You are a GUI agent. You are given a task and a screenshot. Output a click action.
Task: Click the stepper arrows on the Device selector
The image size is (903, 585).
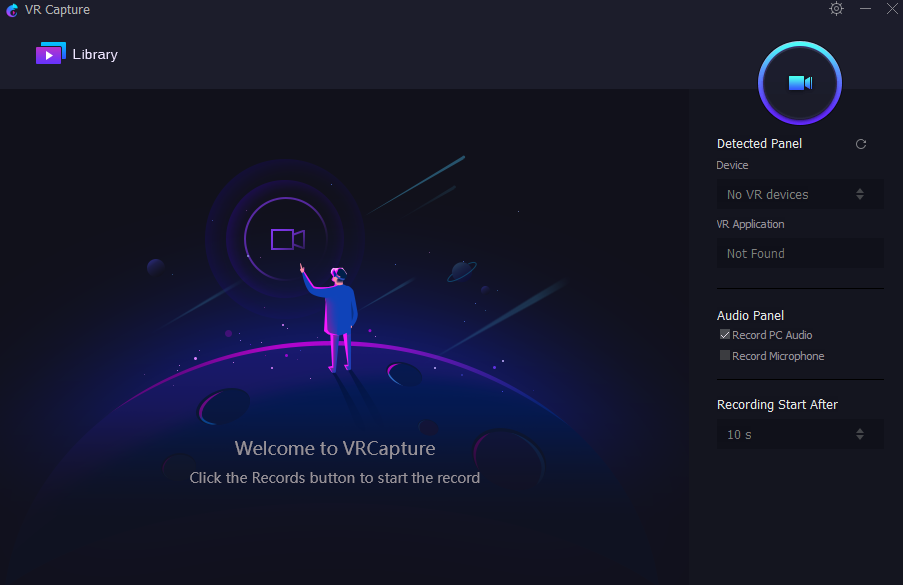click(x=859, y=194)
